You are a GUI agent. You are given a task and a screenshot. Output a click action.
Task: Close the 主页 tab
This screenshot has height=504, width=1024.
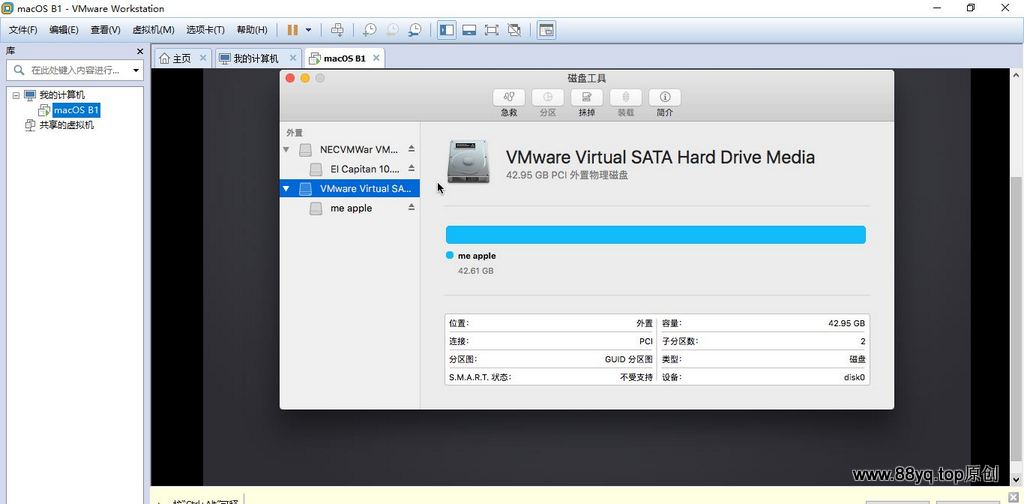click(203, 58)
